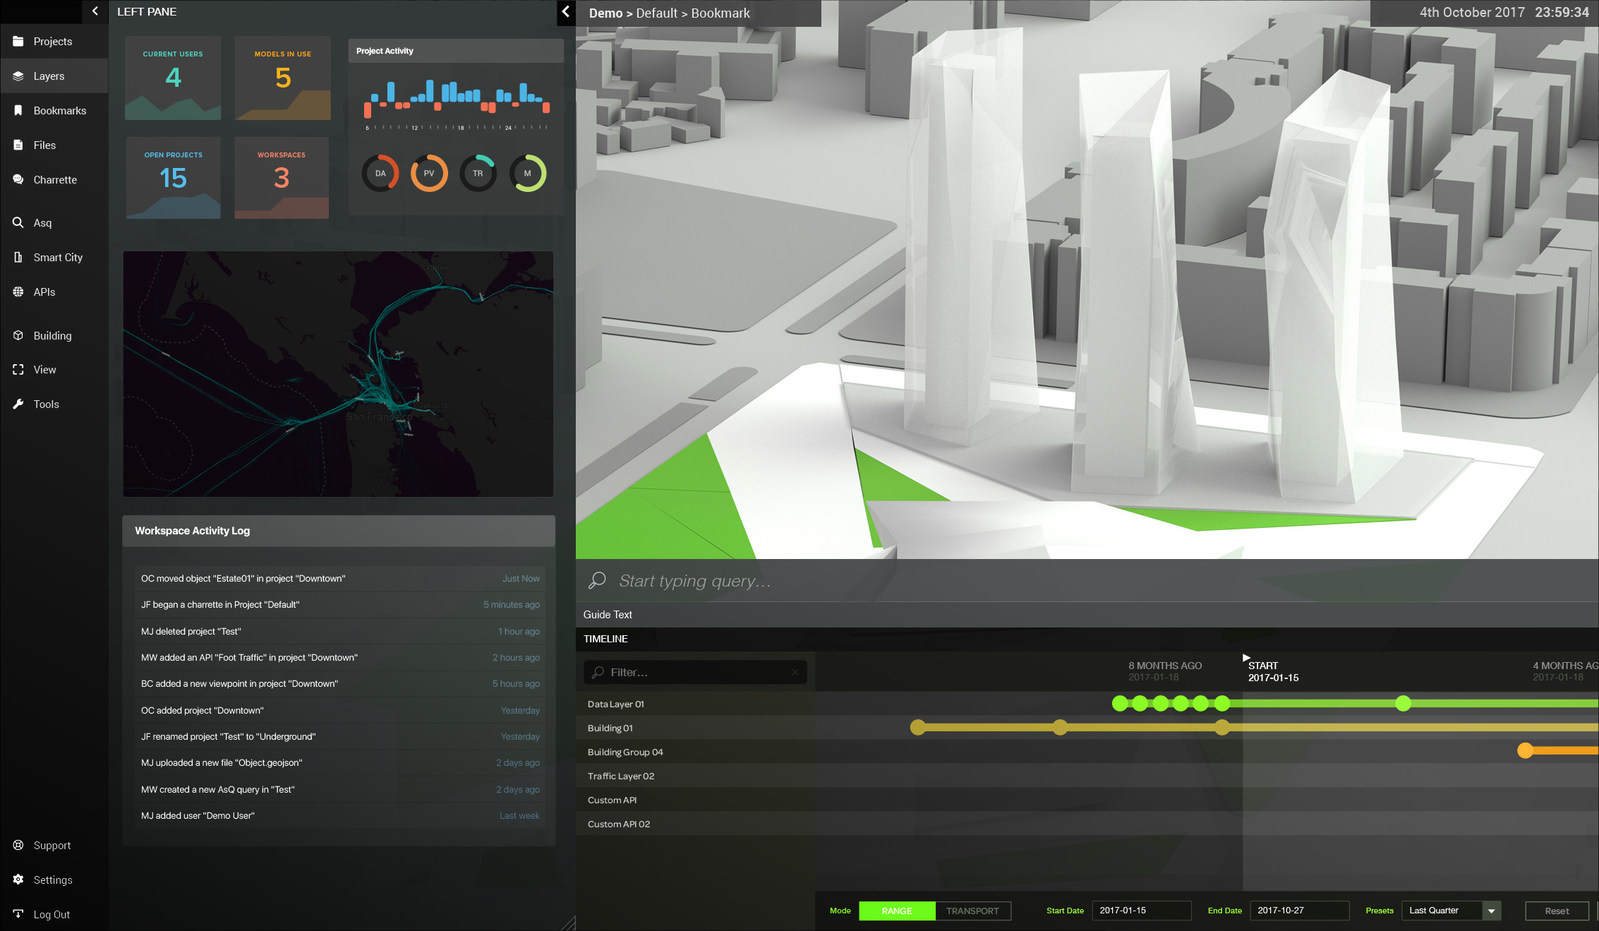Click the APIs globe icon
The height and width of the screenshot is (931, 1599).
18,292
